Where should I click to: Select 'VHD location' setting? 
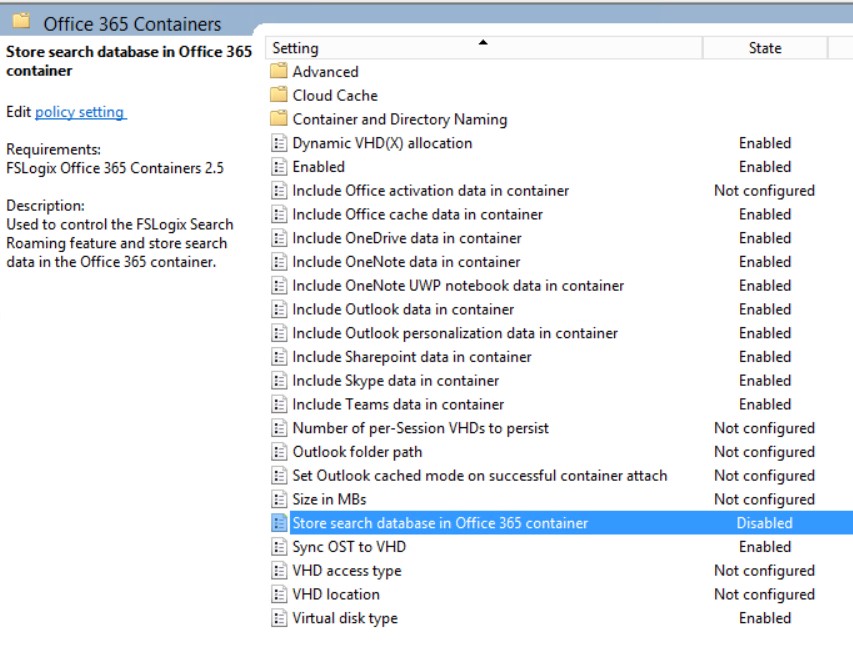pyautogui.click(x=336, y=594)
